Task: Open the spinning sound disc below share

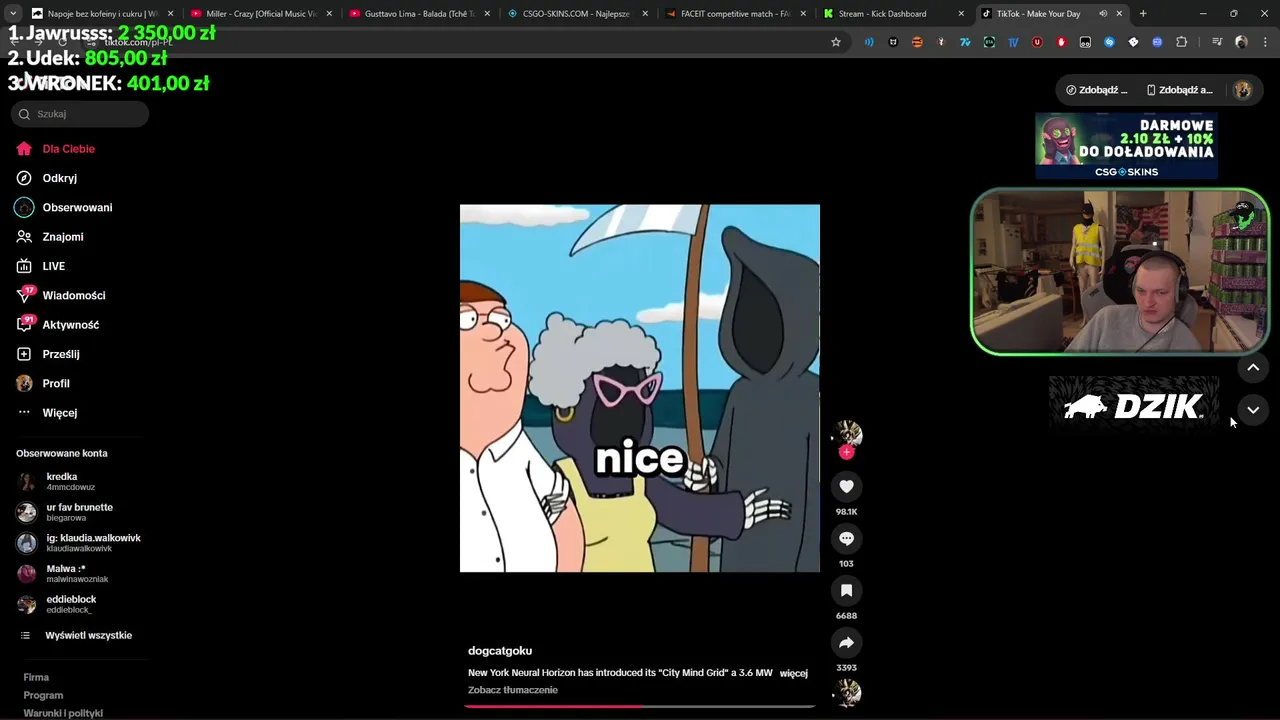Action: point(848,692)
